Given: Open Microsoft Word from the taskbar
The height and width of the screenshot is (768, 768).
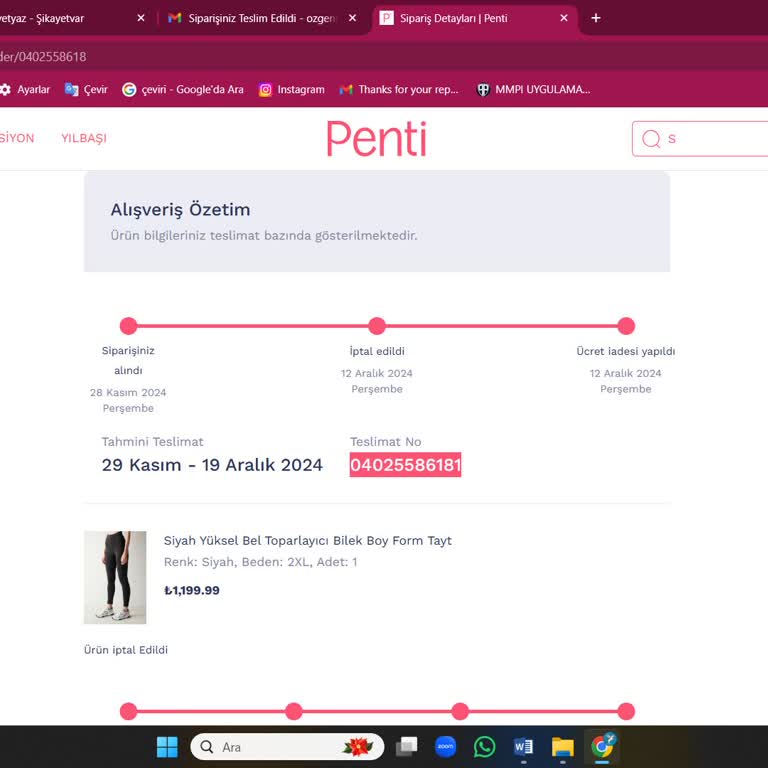Looking at the screenshot, I should pos(523,747).
